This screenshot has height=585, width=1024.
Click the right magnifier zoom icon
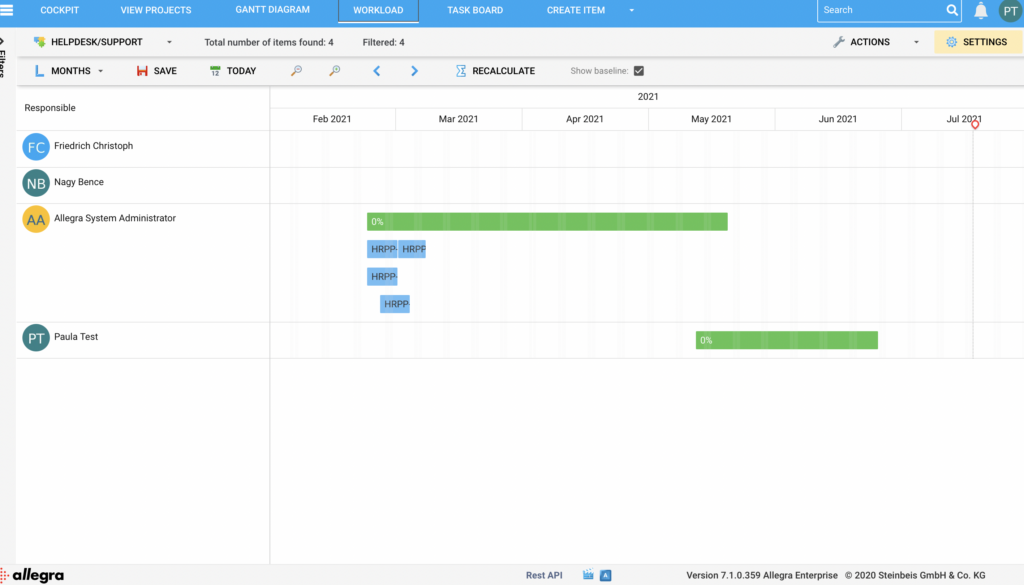point(335,71)
